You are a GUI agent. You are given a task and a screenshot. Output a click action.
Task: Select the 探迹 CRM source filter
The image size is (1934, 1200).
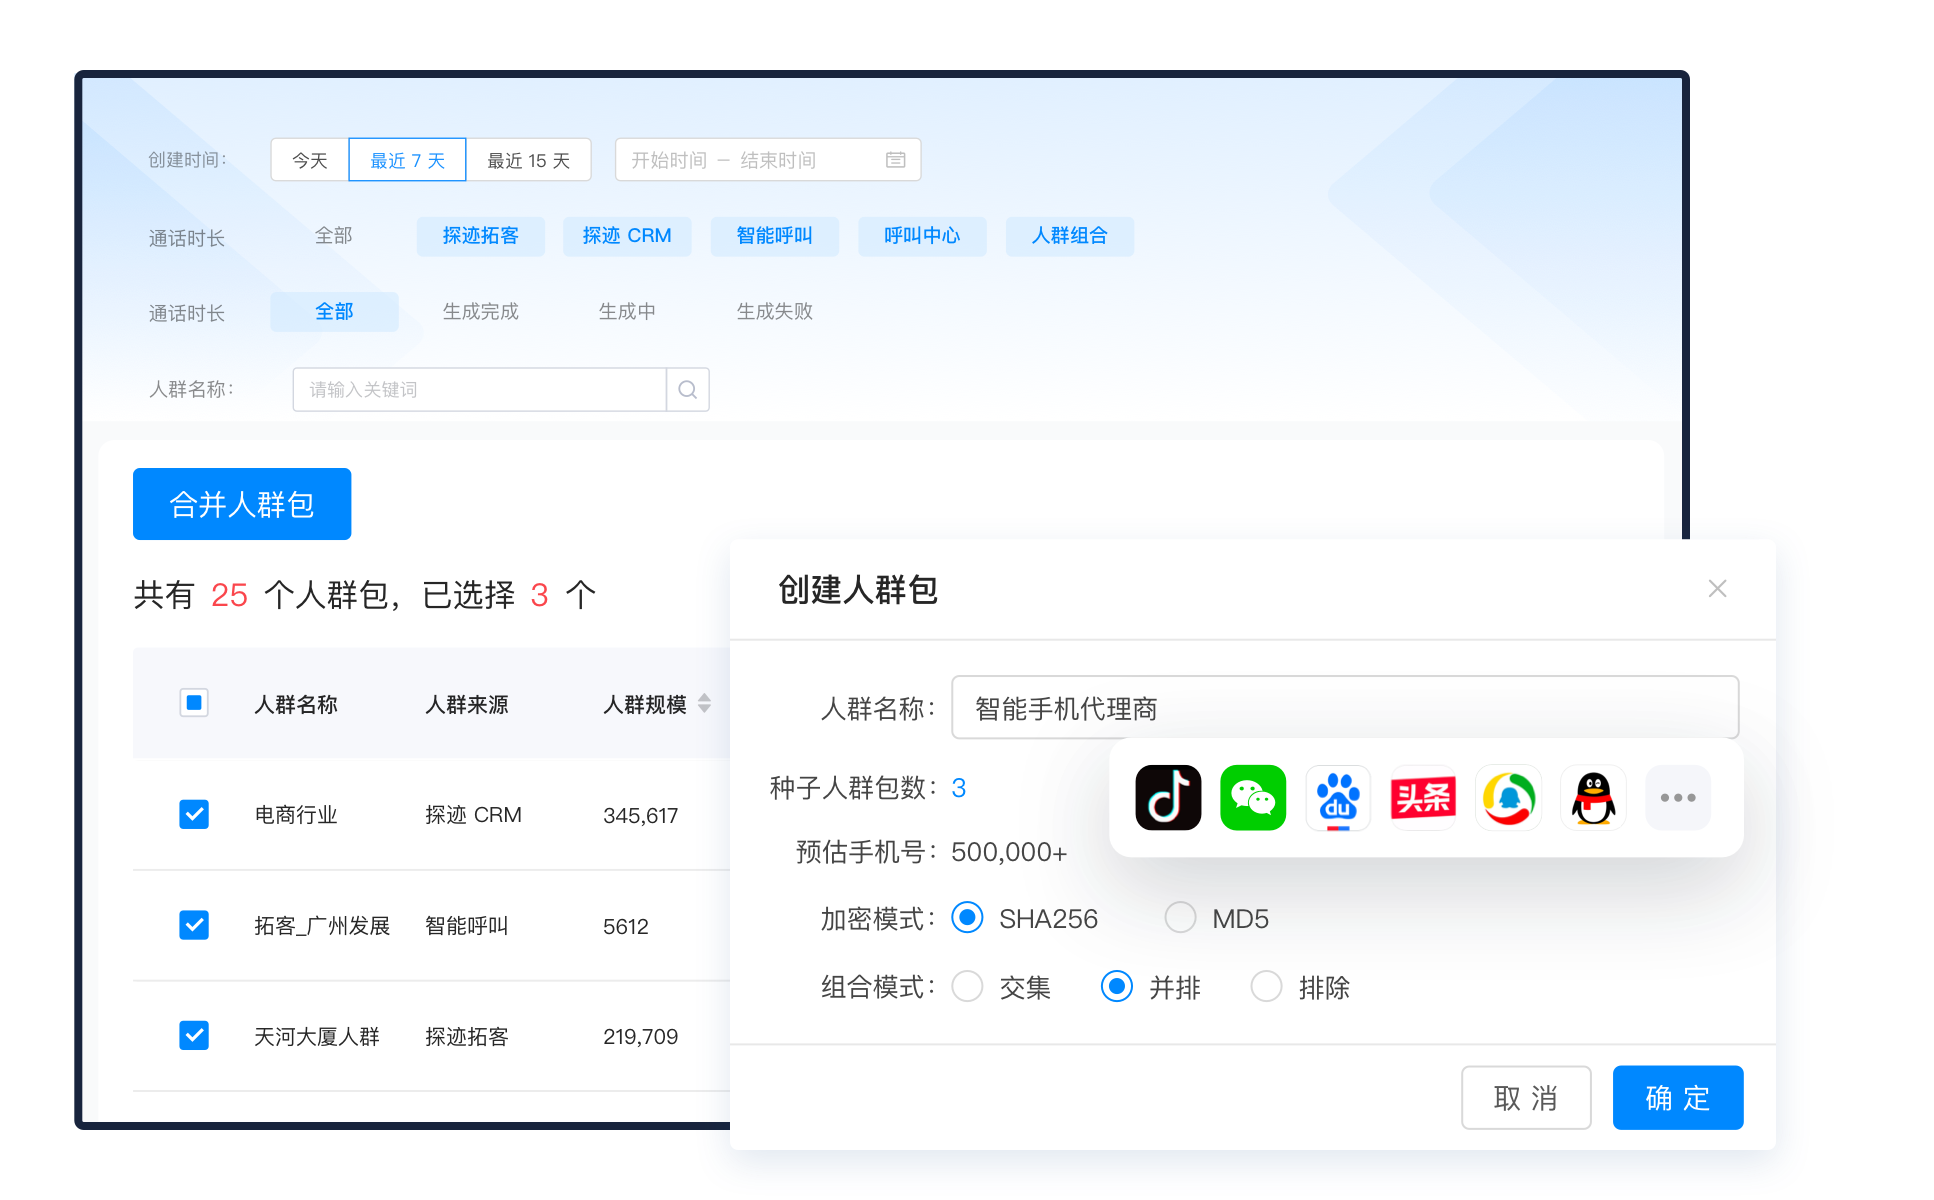point(627,236)
